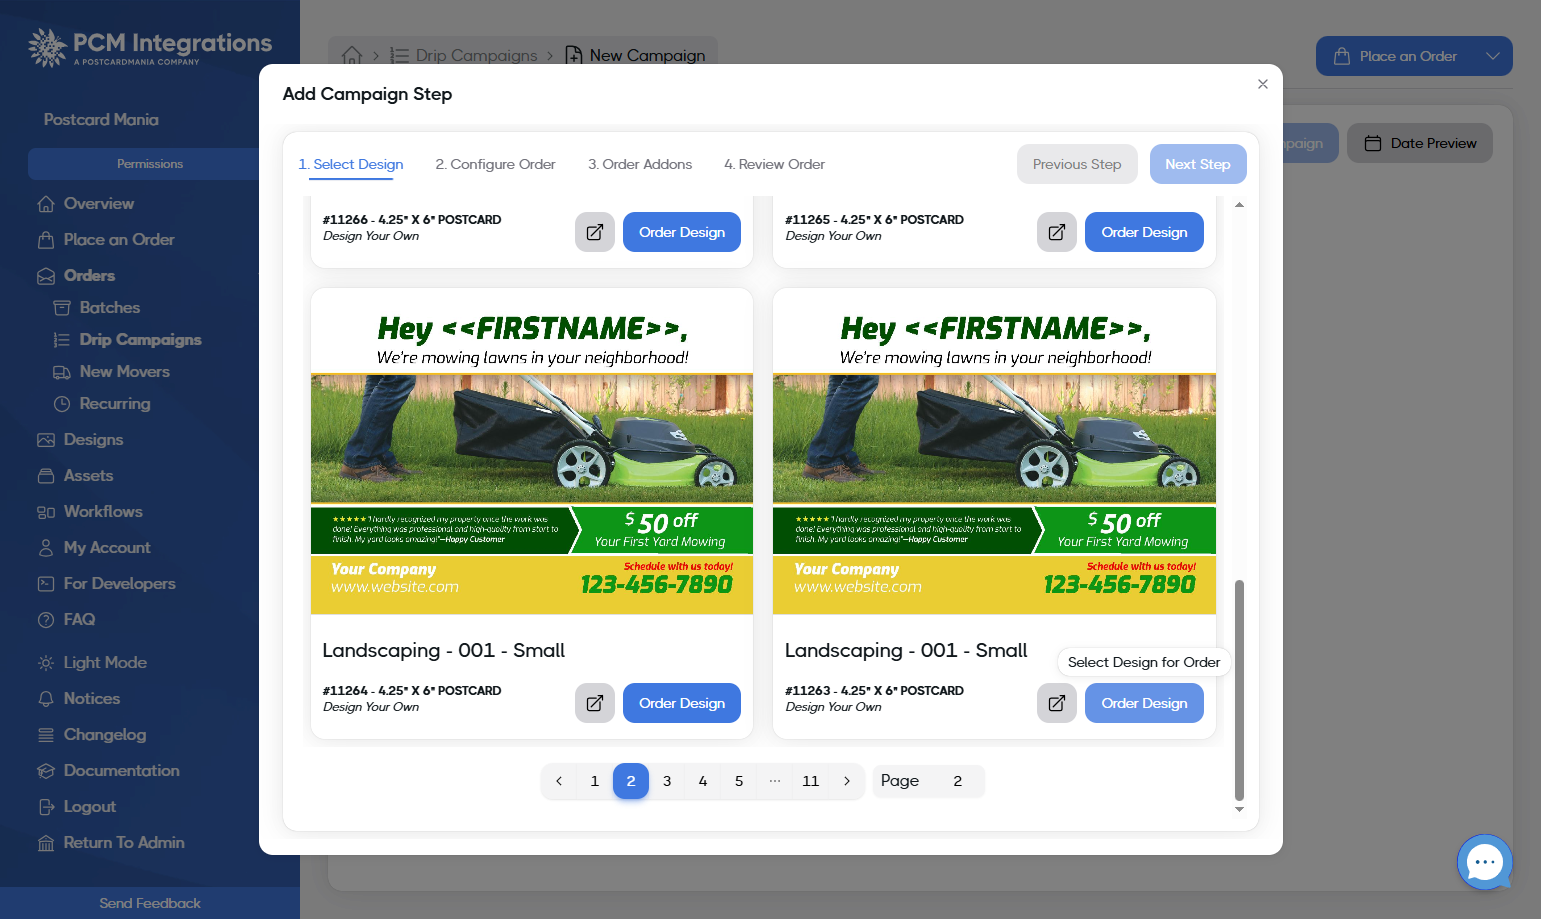Click Order Design for #11266
Viewport: 1541px width, 919px height.
click(x=682, y=232)
